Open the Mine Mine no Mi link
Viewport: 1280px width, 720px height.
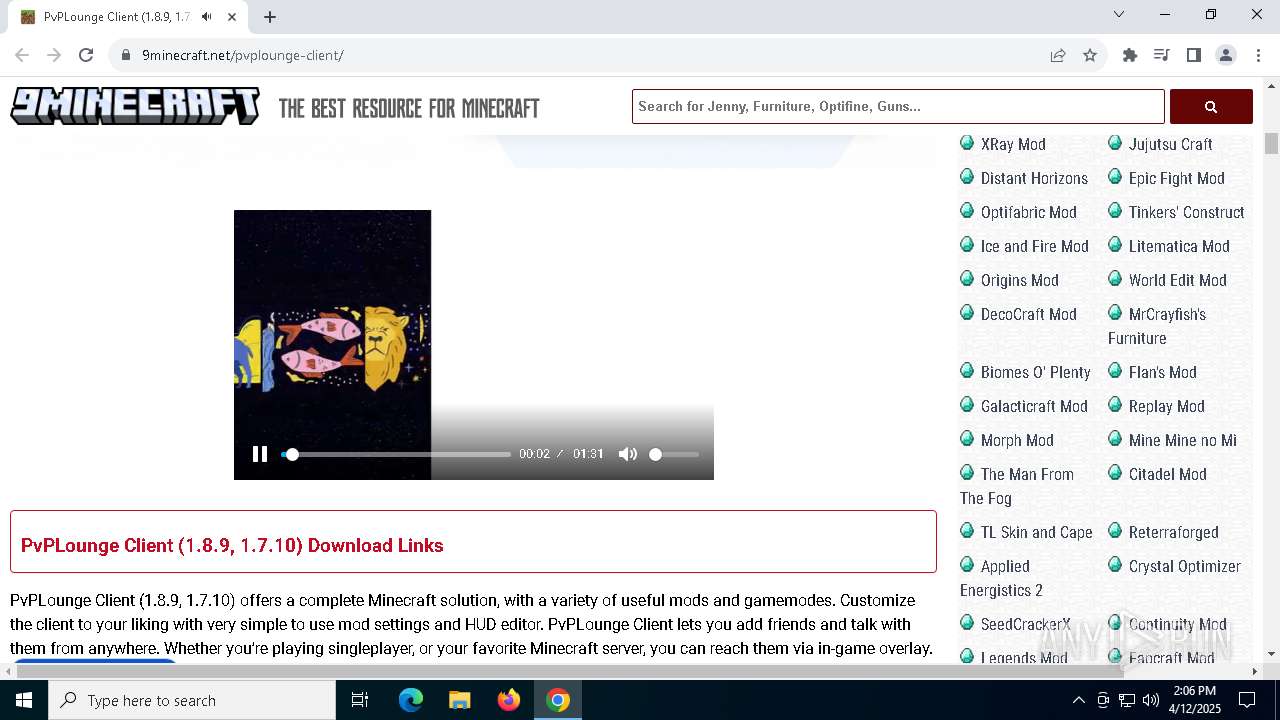1182,440
